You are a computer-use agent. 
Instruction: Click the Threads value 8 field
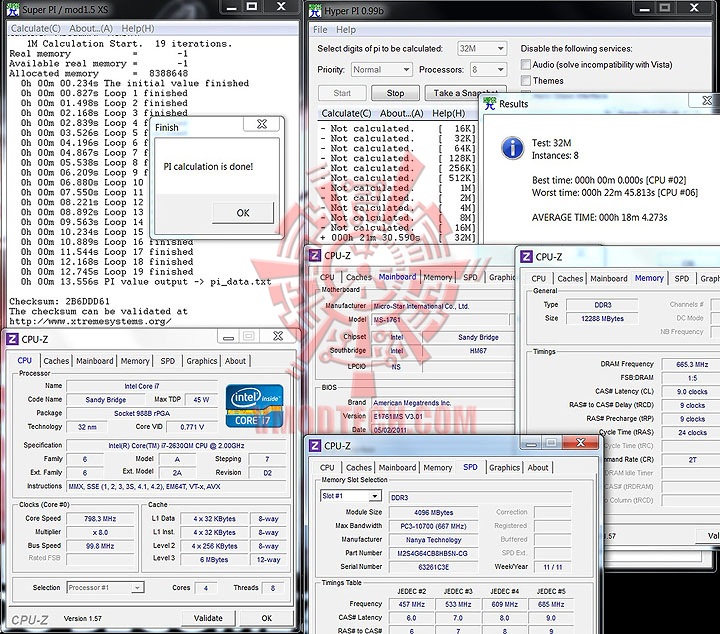[273, 588]
